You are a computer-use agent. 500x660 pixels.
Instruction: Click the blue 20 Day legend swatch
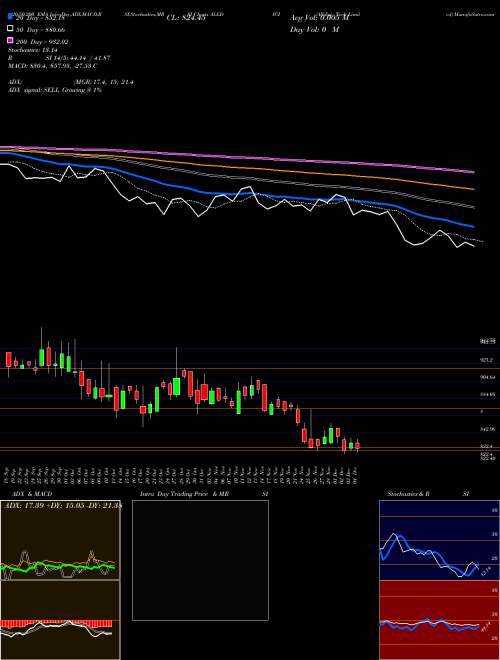pos(11,17)
